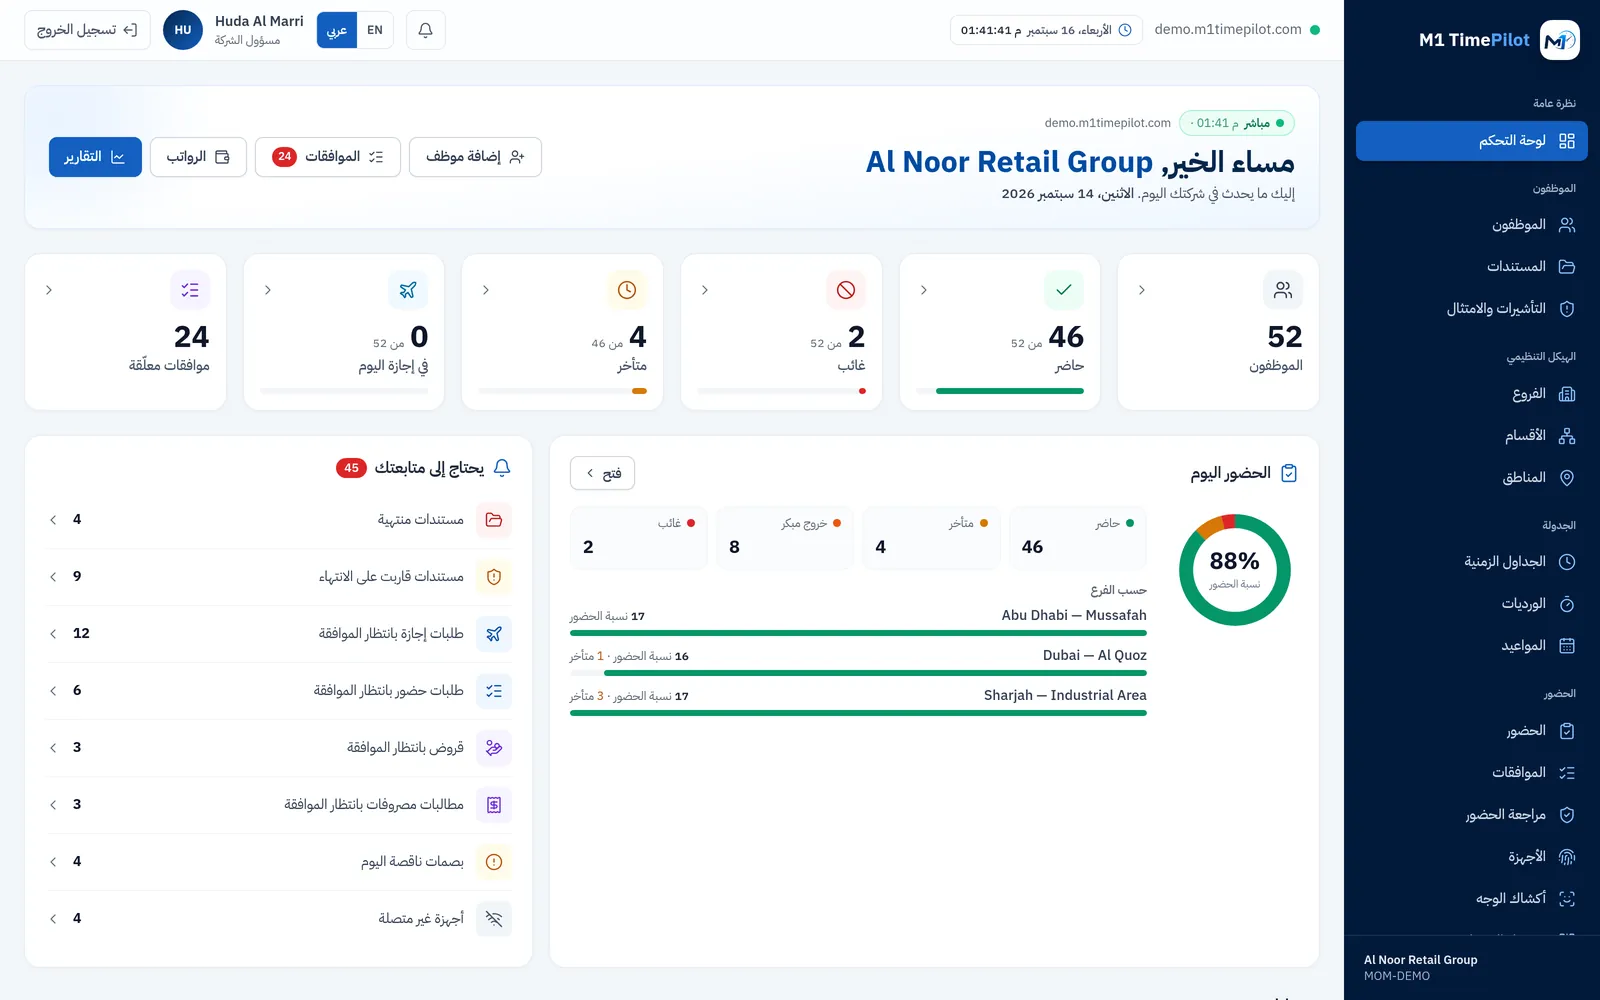Click the follow-up bell icon
The height and width of the screenshot is (1000, 1600).
click(502, 467)
